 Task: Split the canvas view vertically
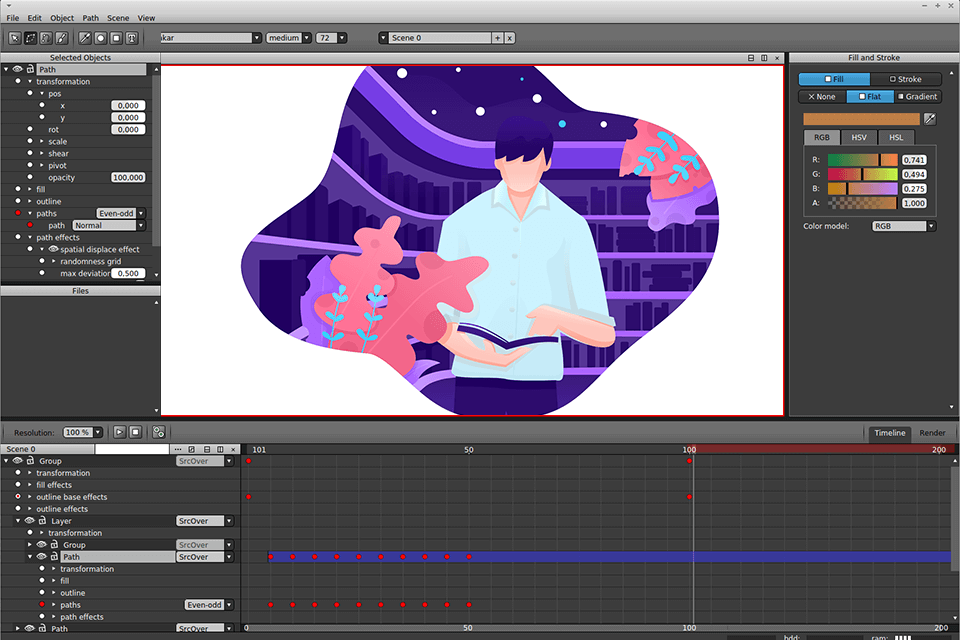(764, 58)
